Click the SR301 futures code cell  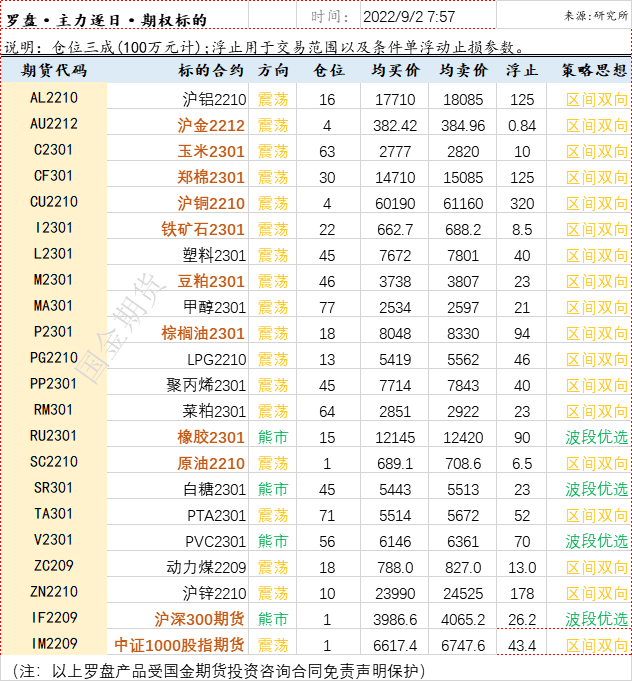point(53,488)
